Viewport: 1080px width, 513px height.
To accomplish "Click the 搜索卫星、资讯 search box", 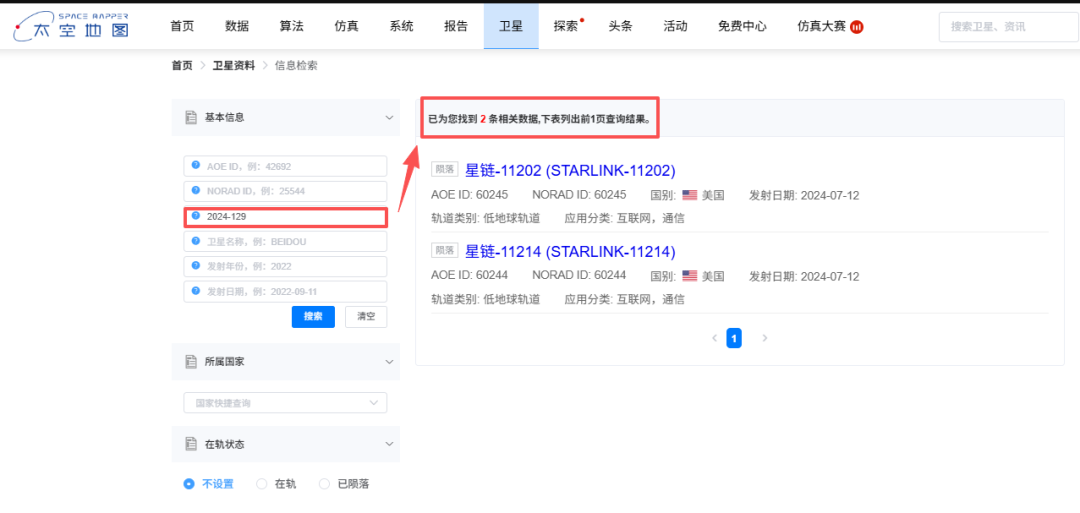I will point(1006,27).
